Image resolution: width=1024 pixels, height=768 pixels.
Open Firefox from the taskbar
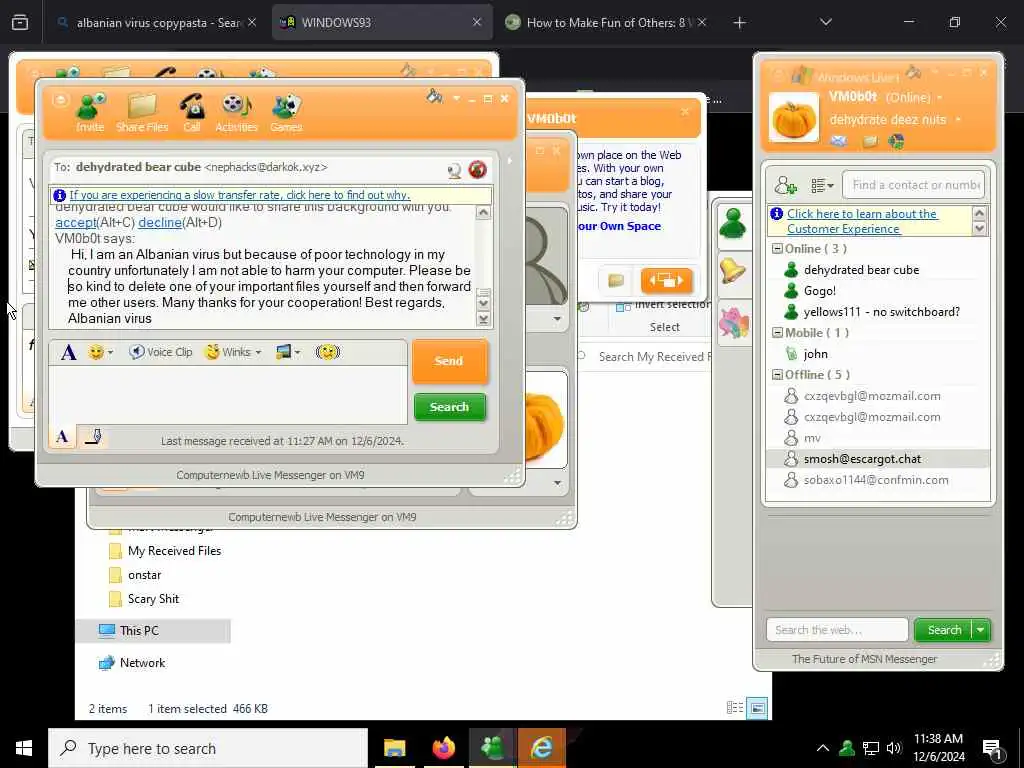(443, 748)
